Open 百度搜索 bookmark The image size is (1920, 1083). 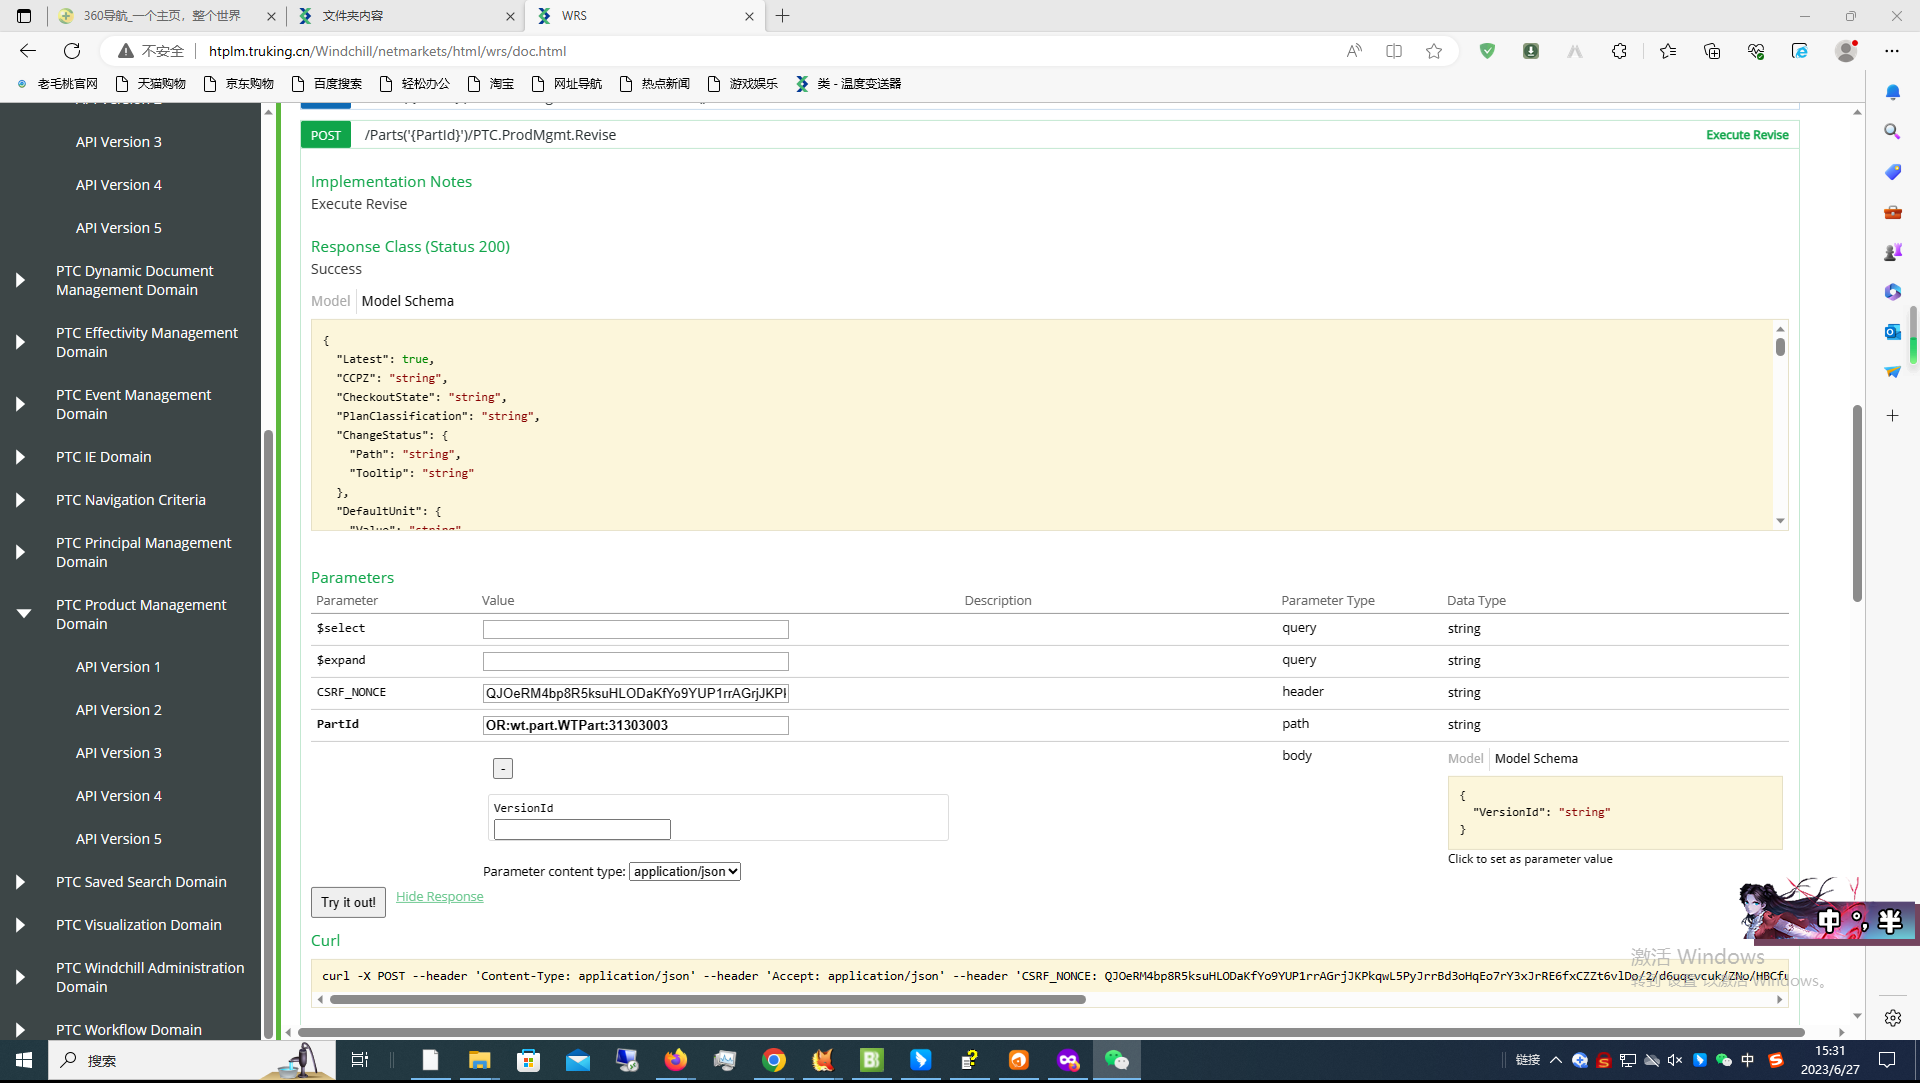[x=327, y=84]
